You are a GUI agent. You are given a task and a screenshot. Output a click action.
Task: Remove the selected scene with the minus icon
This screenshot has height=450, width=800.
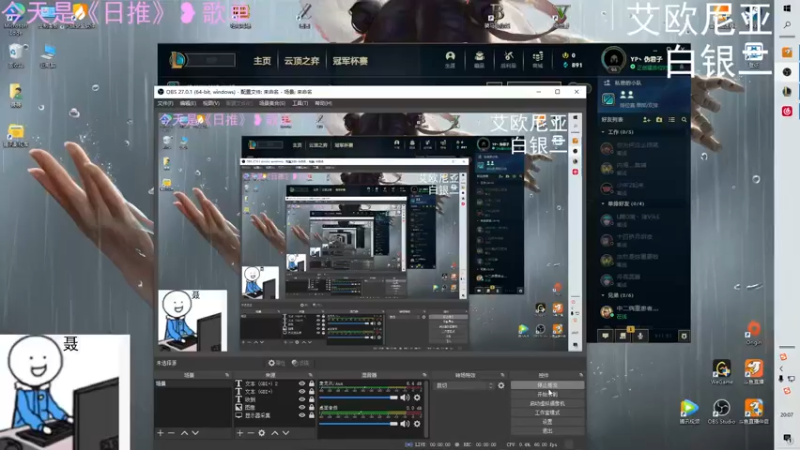tap(171, 433)
